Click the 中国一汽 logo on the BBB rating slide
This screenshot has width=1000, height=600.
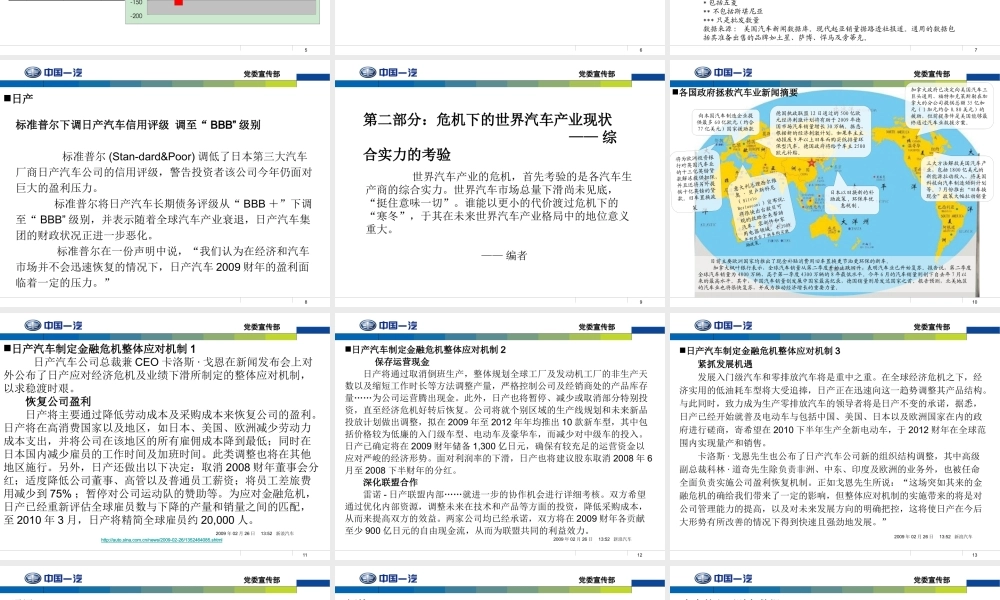(54, 72)
